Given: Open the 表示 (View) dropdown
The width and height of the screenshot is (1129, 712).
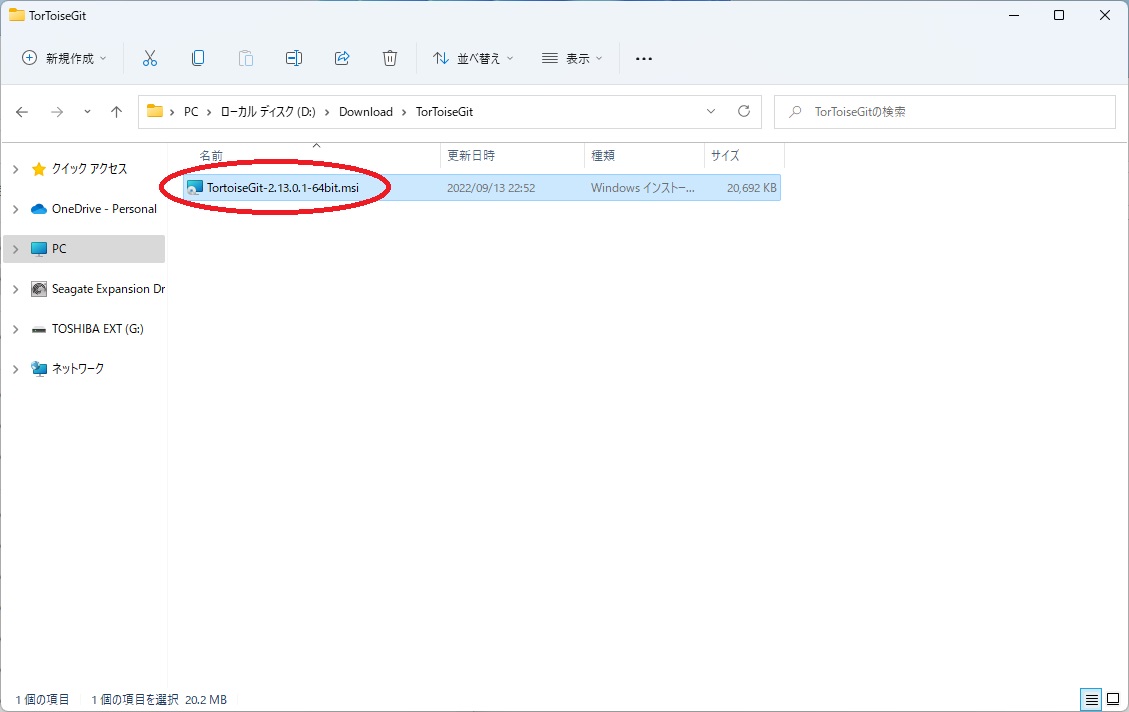Looking at the screenshot, I should [x=572, y=58].
